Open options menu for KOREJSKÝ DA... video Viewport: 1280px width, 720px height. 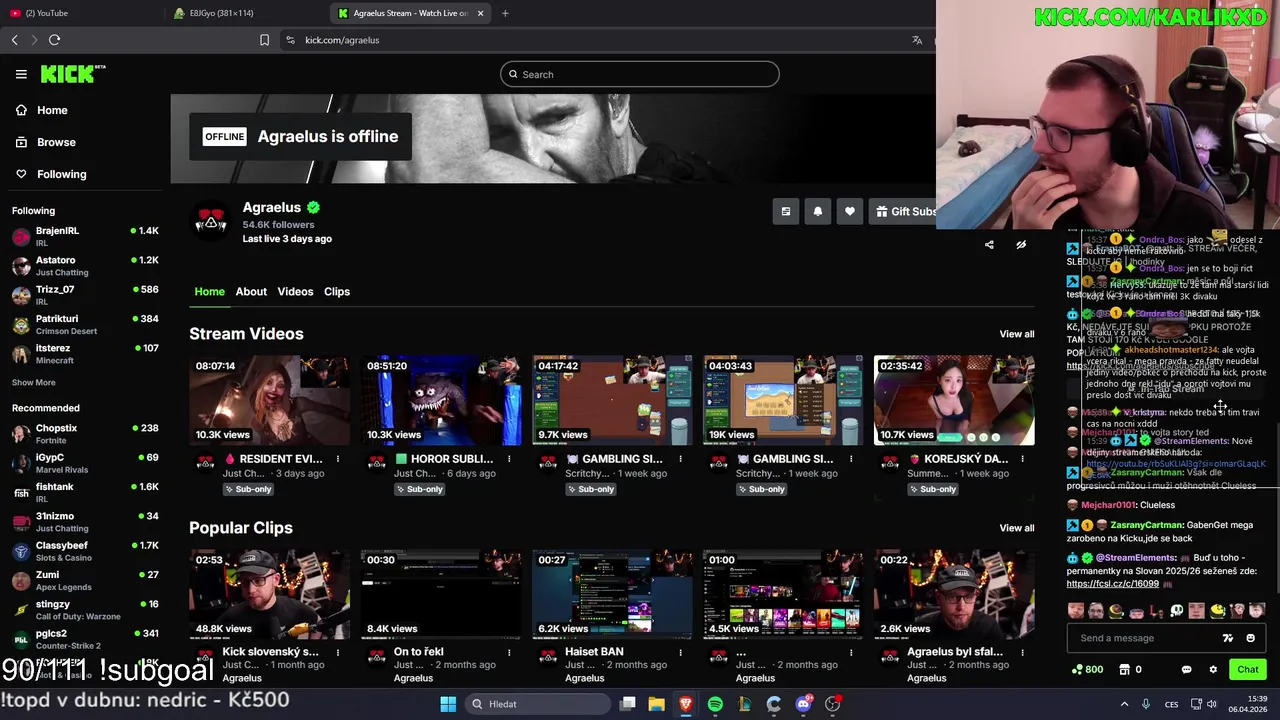tap(1022, 459)
